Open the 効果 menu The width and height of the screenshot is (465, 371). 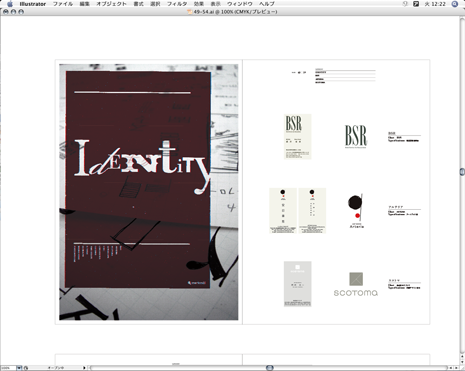click(x=199, y=4)
